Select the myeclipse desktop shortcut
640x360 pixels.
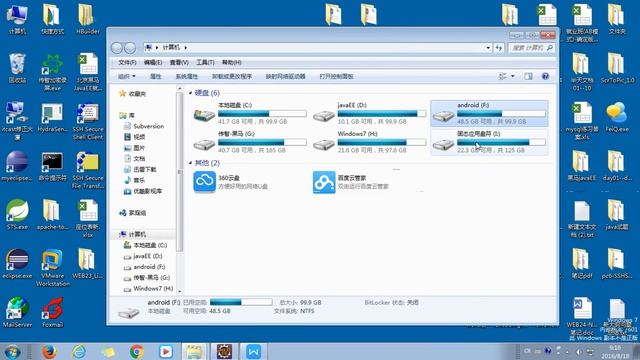click(17, 166)
